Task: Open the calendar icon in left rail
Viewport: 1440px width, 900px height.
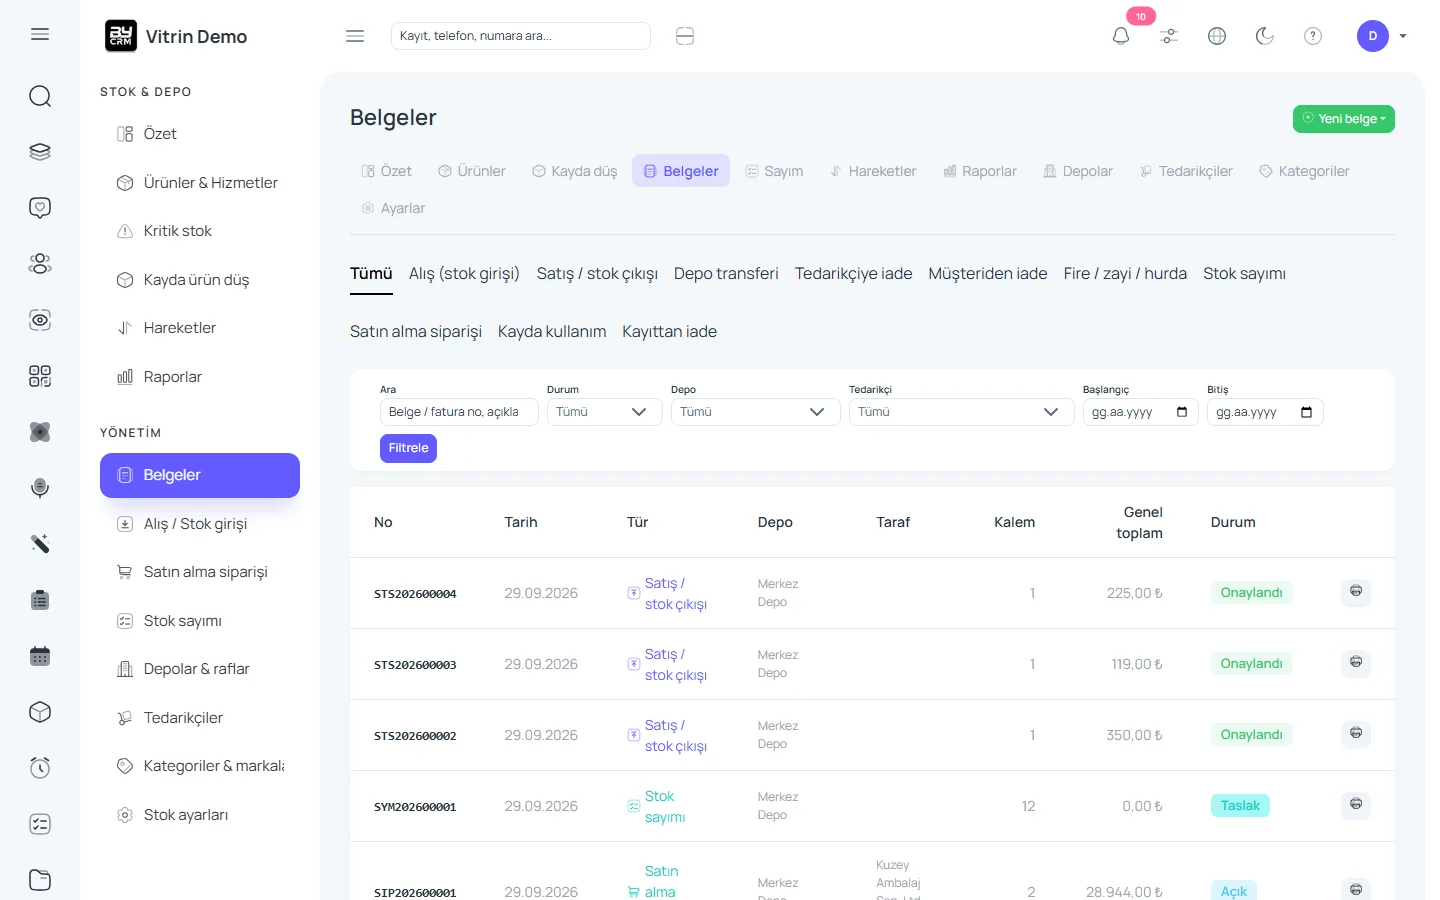Action: [40, 656]
